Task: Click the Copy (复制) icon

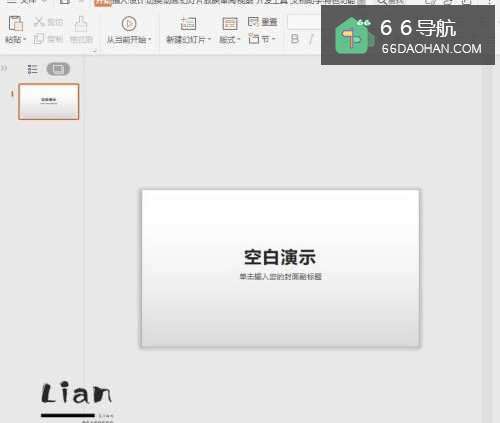Action: 39,39
